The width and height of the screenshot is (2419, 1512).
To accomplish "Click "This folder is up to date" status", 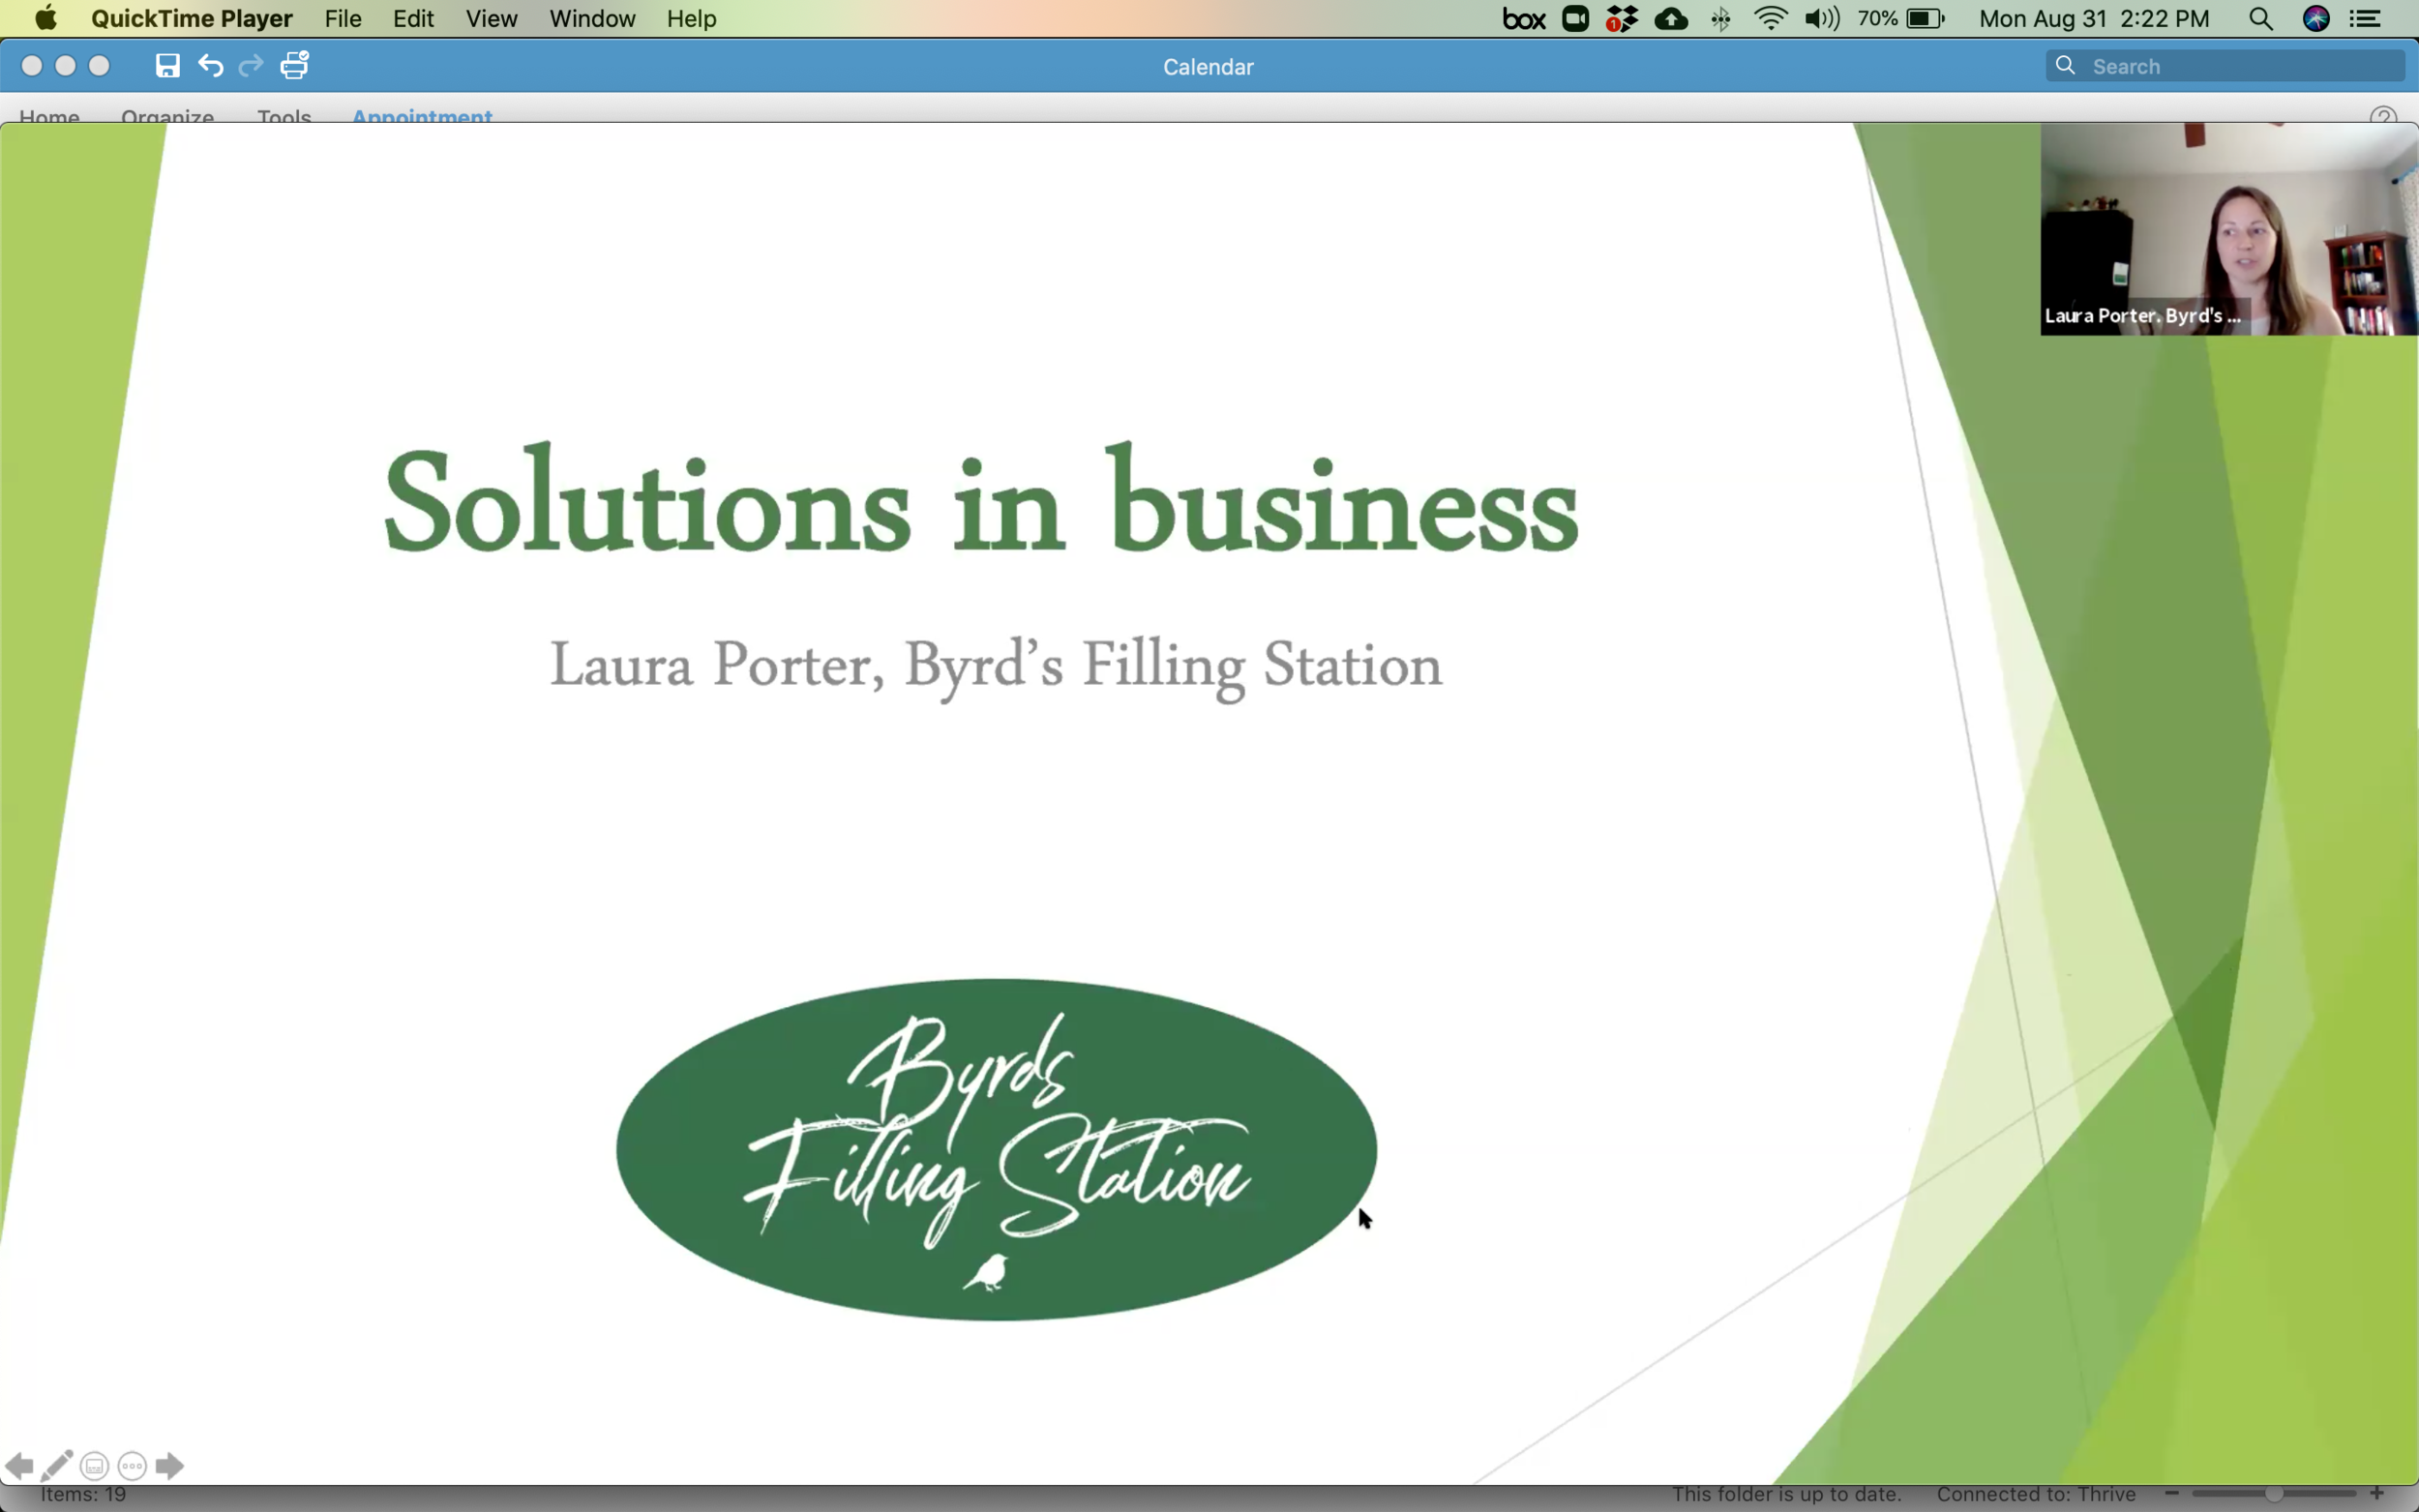I will (x=1786, y=1494).
